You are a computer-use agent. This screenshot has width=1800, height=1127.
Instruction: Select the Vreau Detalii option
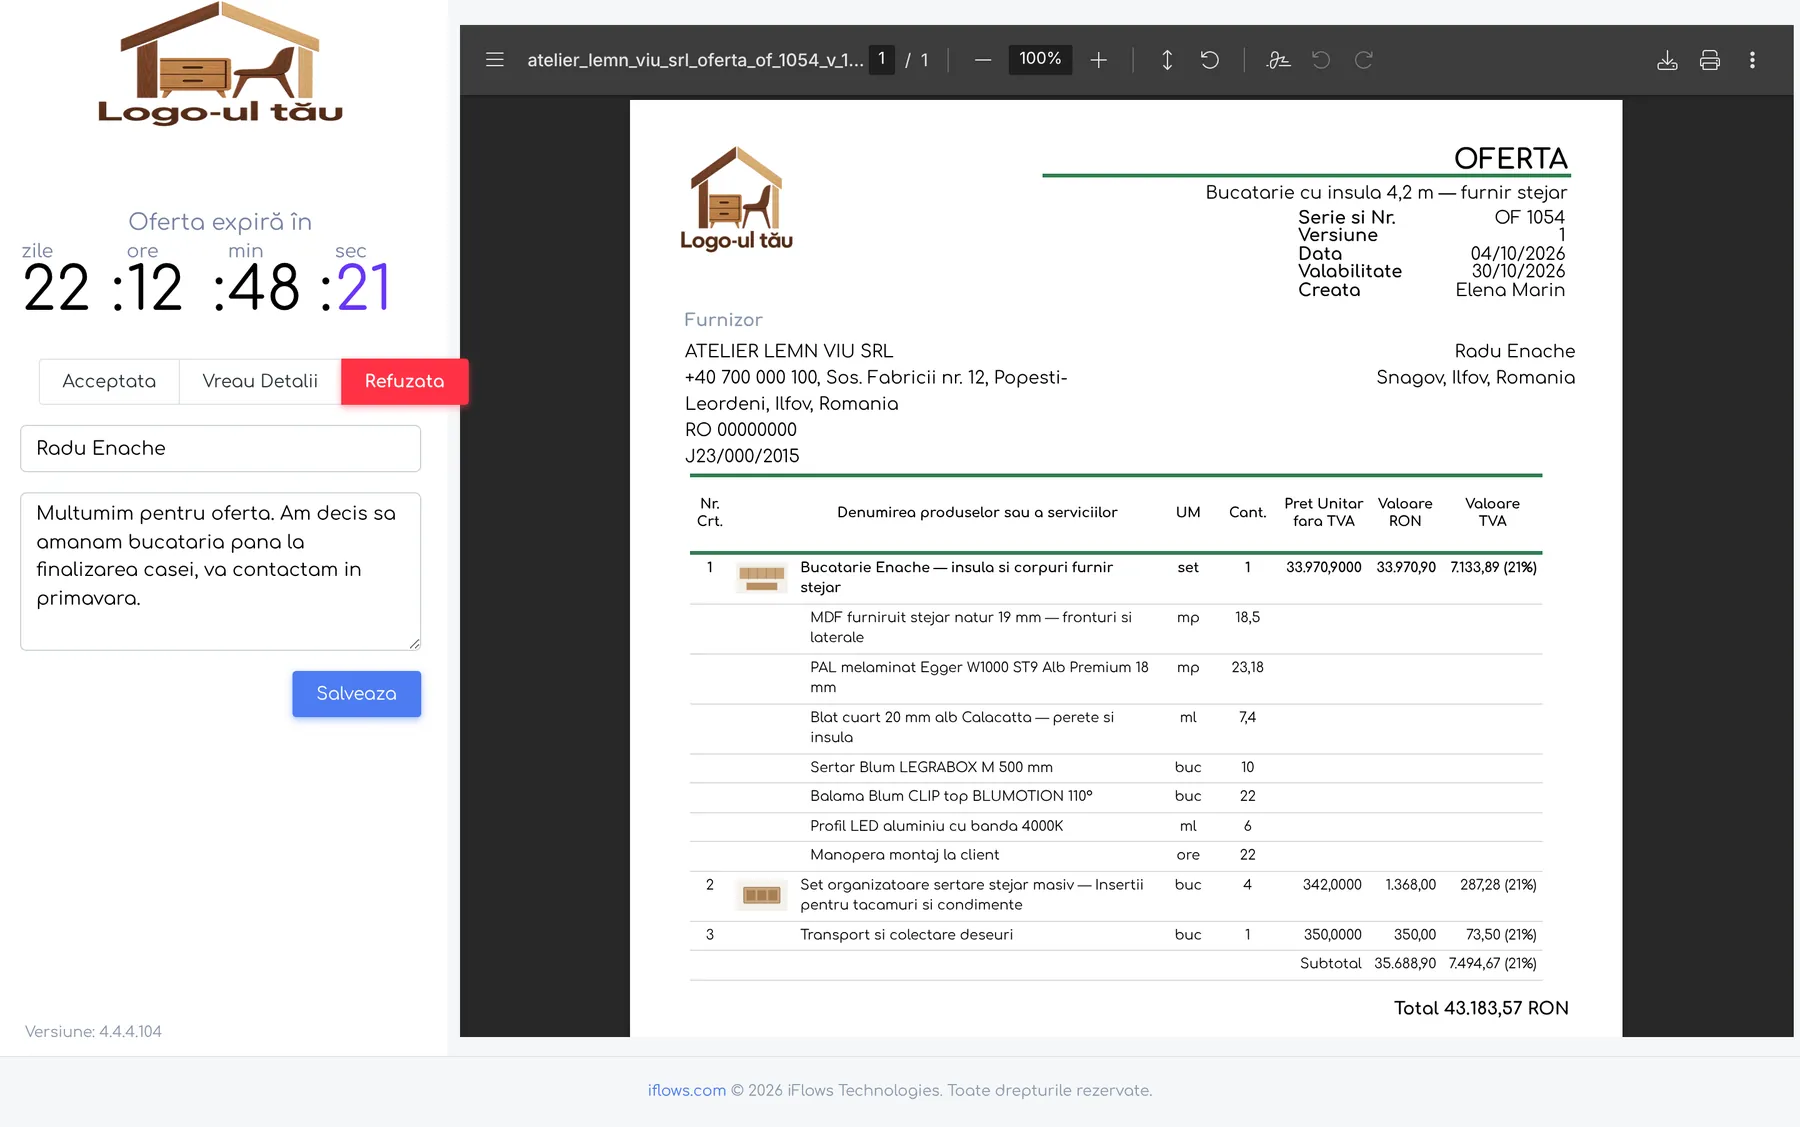260,381
